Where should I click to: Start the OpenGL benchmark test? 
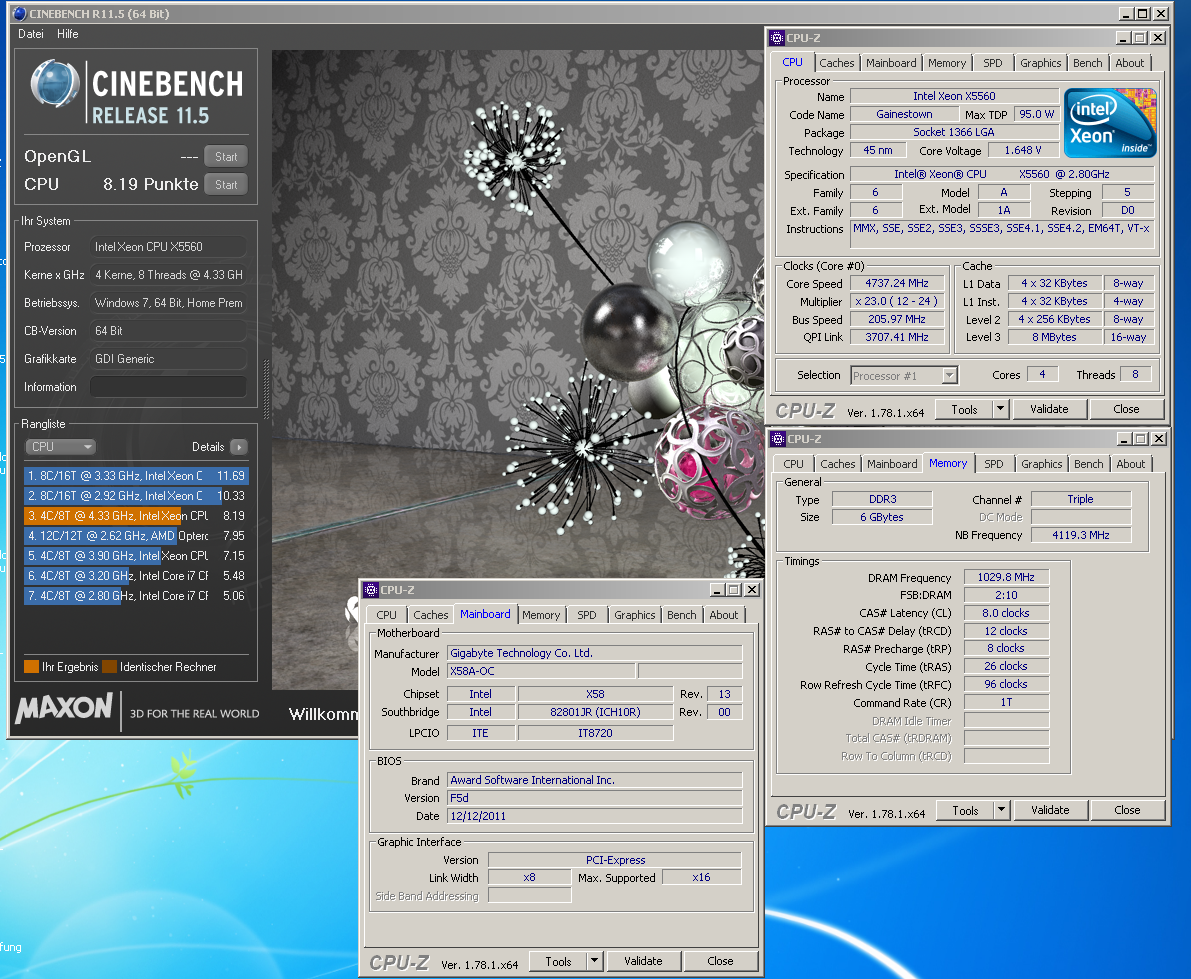pos(226,156)
